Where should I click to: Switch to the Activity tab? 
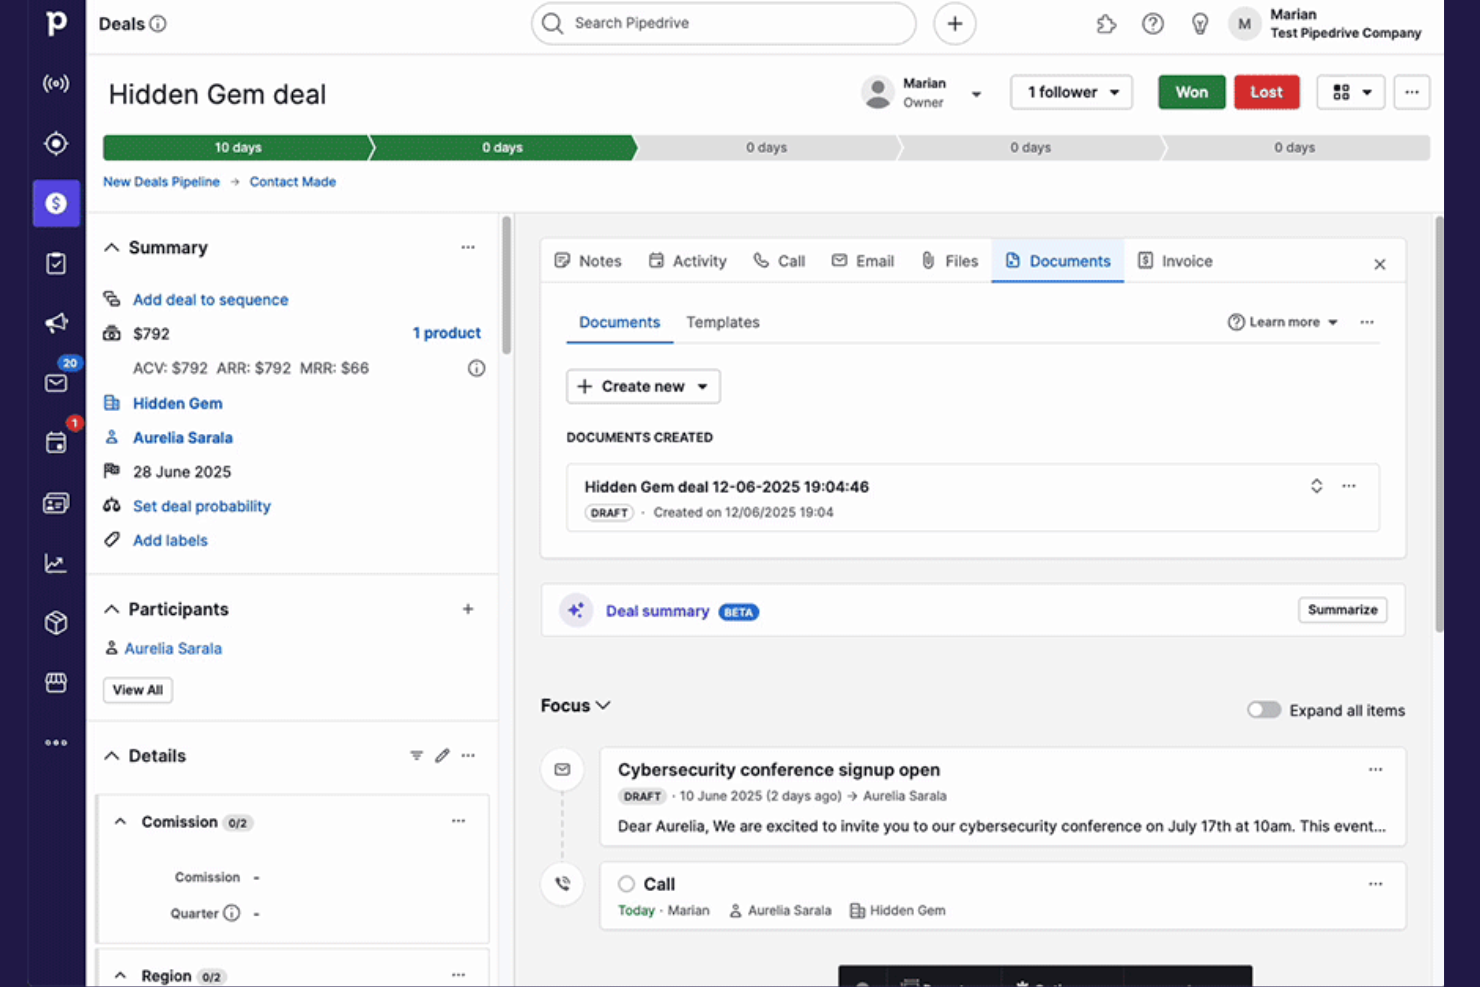pyautogui.click(x=688, y=261)
